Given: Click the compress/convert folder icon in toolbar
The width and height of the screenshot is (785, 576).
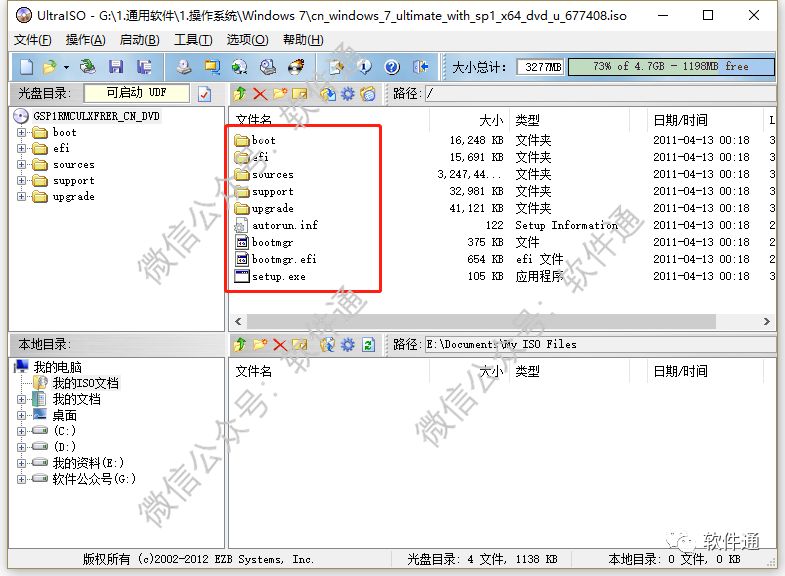Looking at the screenshot, I should point(212,67).
